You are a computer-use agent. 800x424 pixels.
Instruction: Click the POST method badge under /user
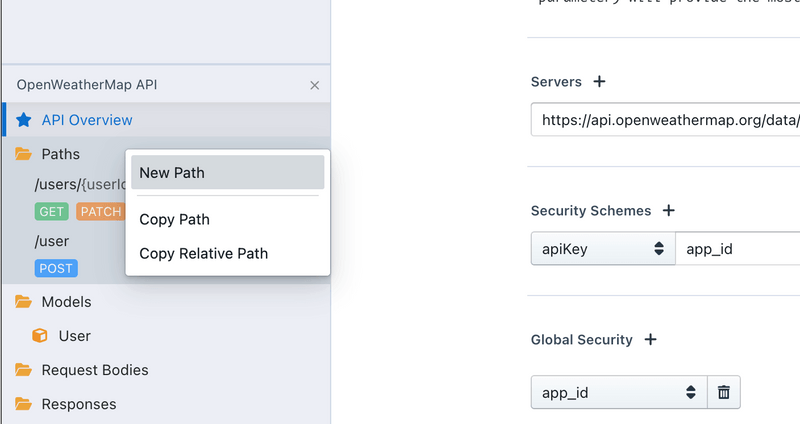[55, 268]
